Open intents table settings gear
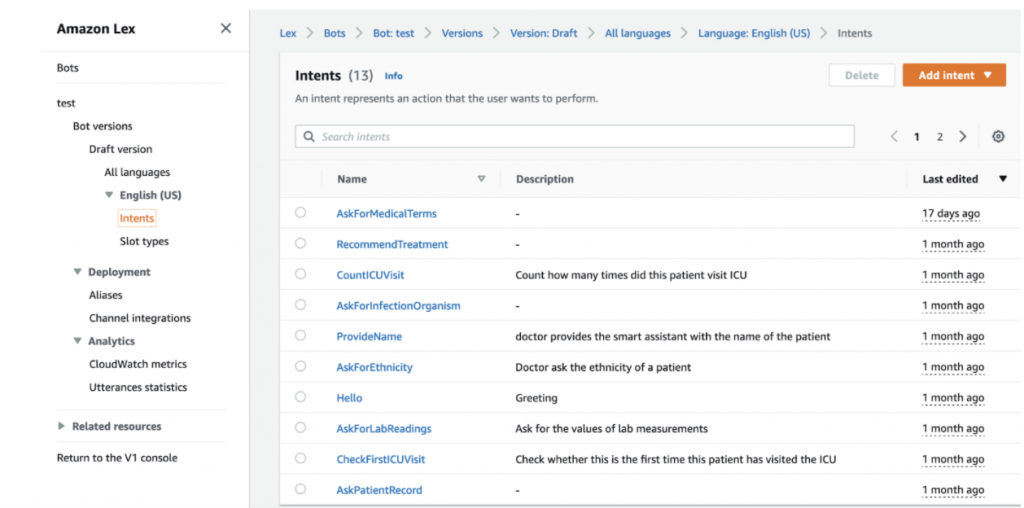This screenshot has height=508, width=1024. point(998,136)
